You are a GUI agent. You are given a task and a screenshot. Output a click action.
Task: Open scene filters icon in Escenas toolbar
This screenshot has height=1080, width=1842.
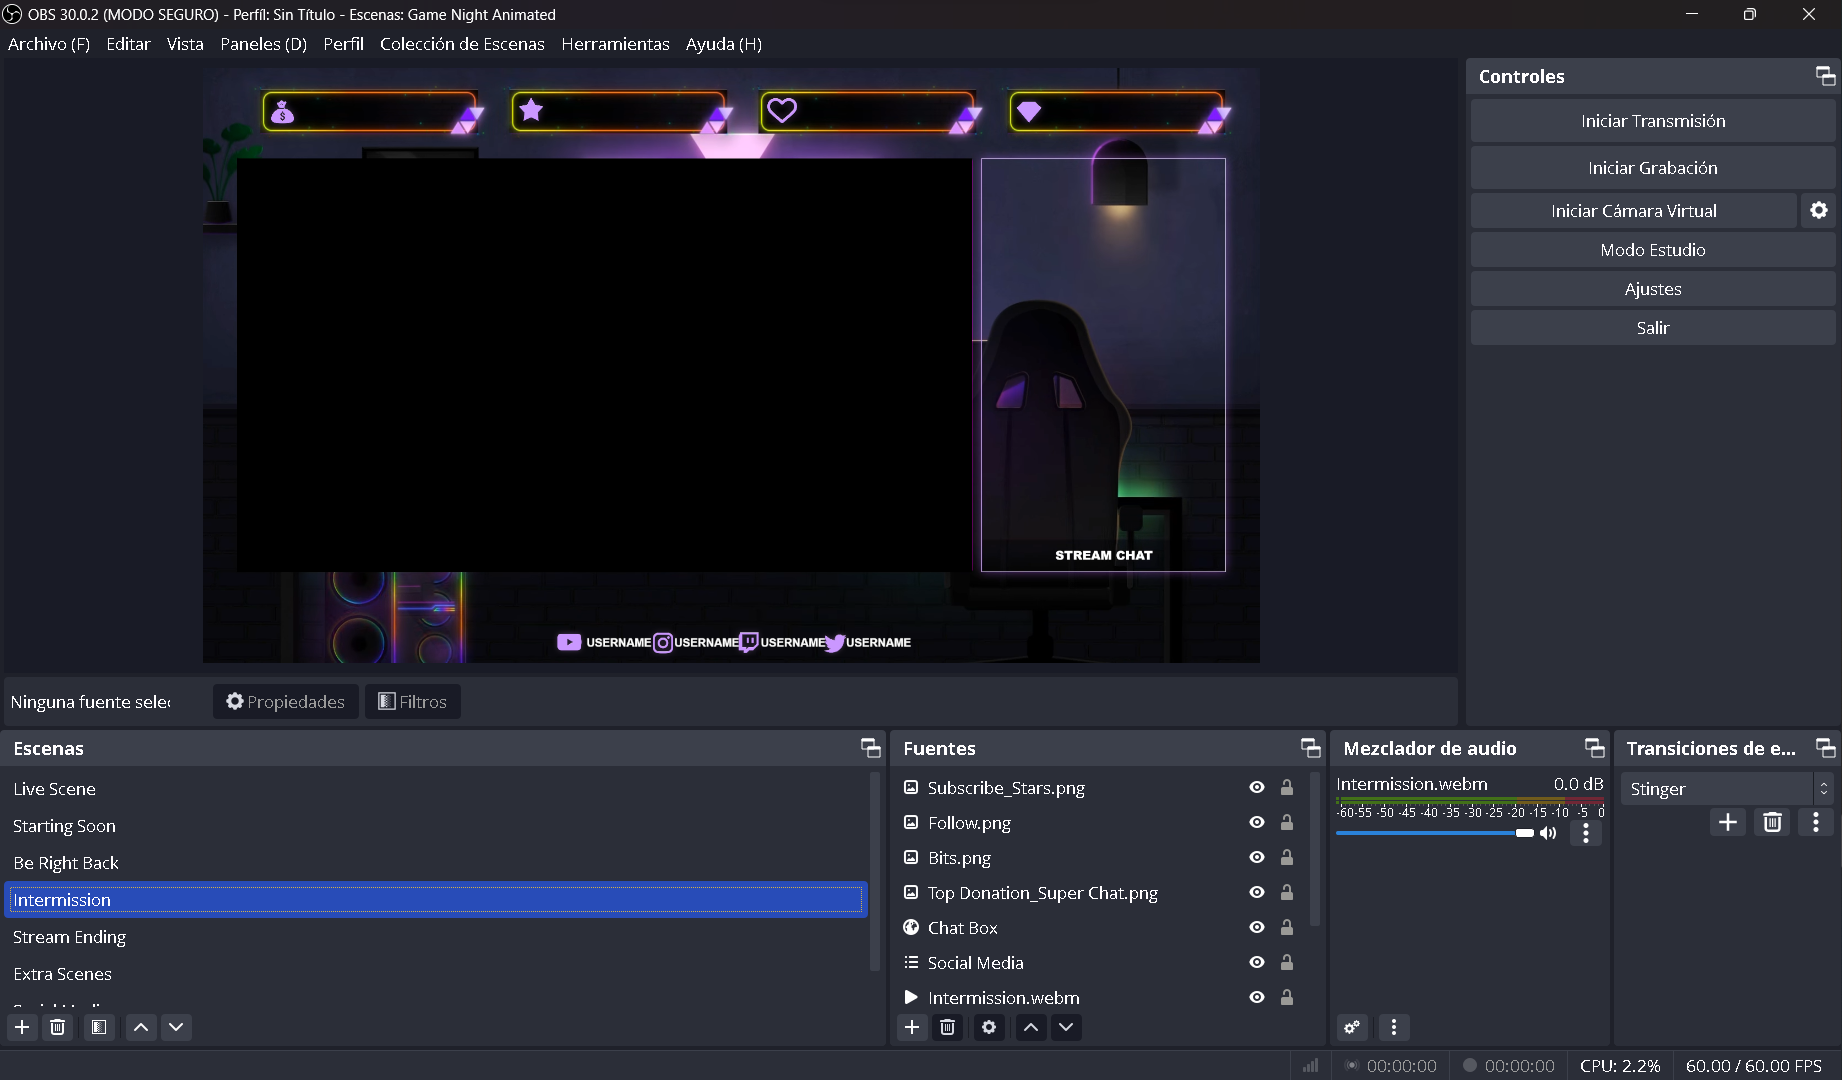(99, 1027)
